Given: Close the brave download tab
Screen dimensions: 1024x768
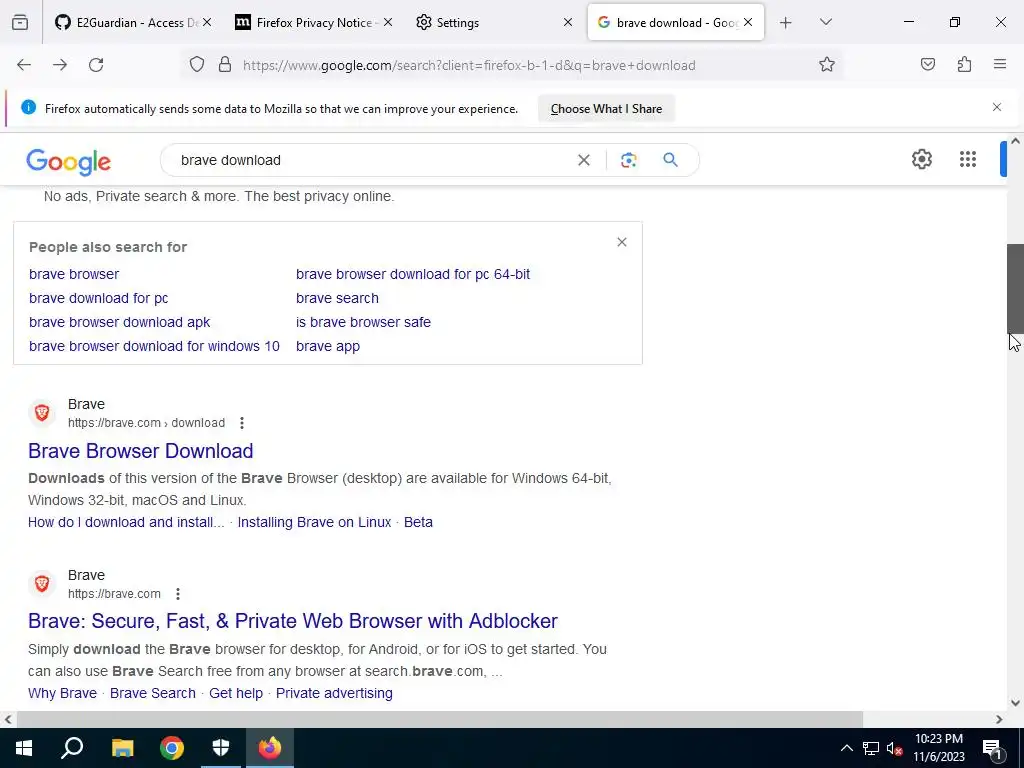Looking at the screenshot, I should coord(748,22).
